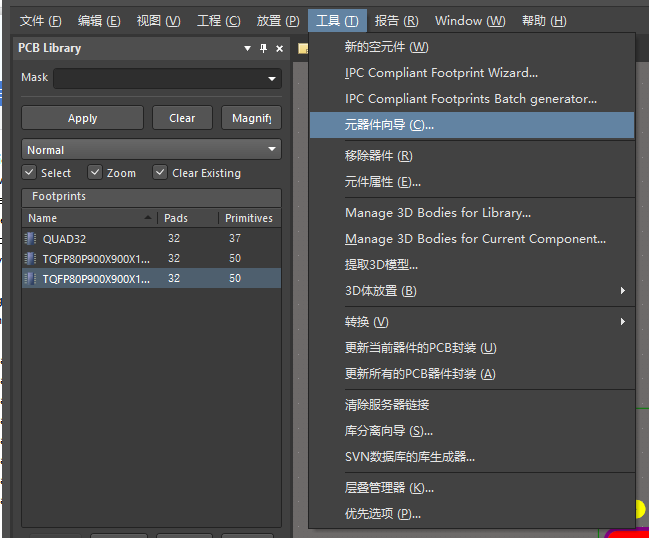
Task: Choose 提取3D模型 menu item
Action: [472, 265]
